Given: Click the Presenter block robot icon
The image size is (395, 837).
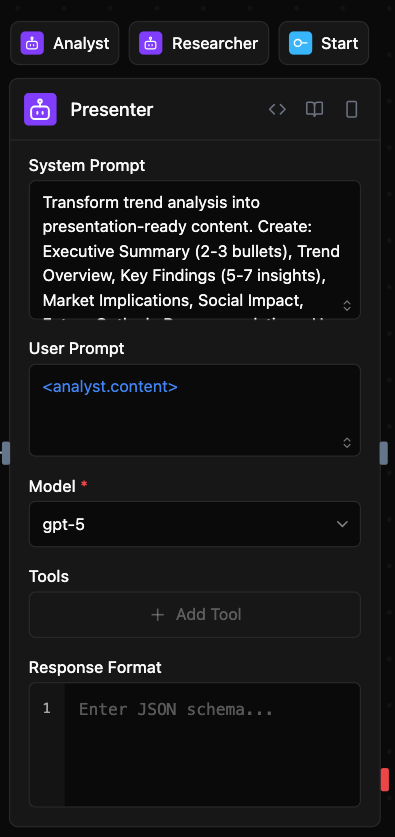Looking at the screenshot, I should 40,109.
